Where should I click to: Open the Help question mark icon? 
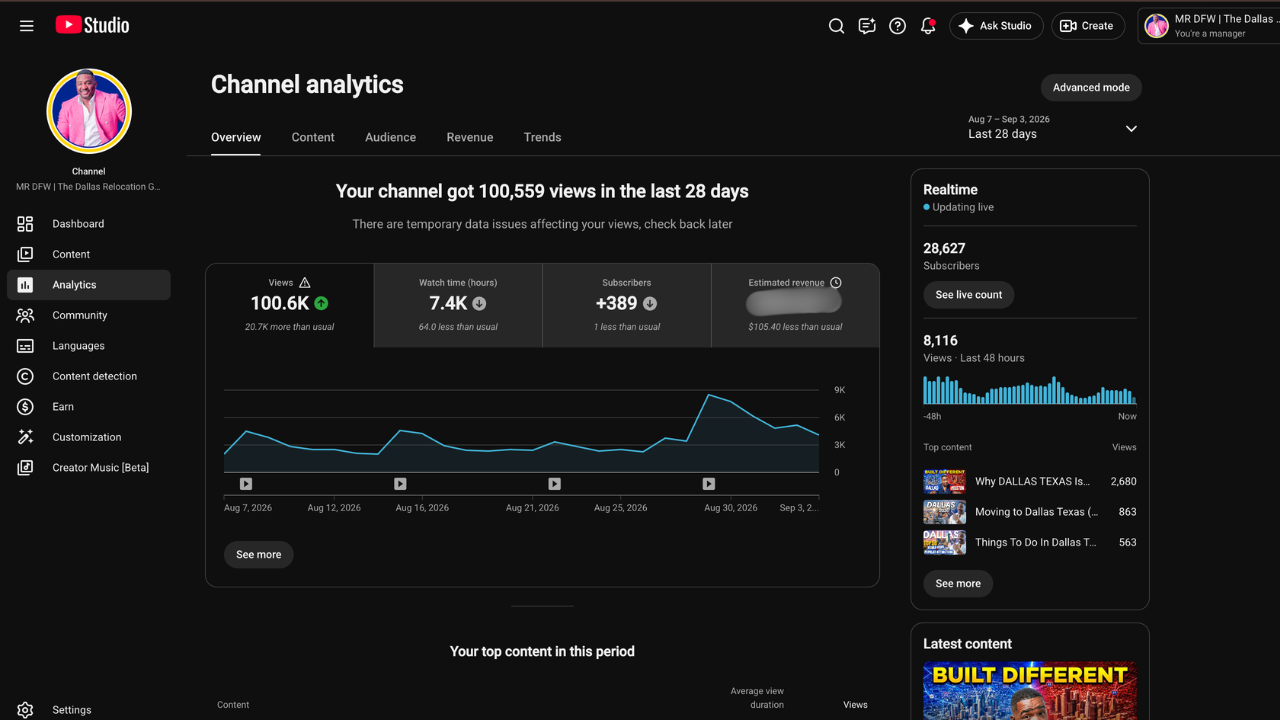click(x=898, y=26)
